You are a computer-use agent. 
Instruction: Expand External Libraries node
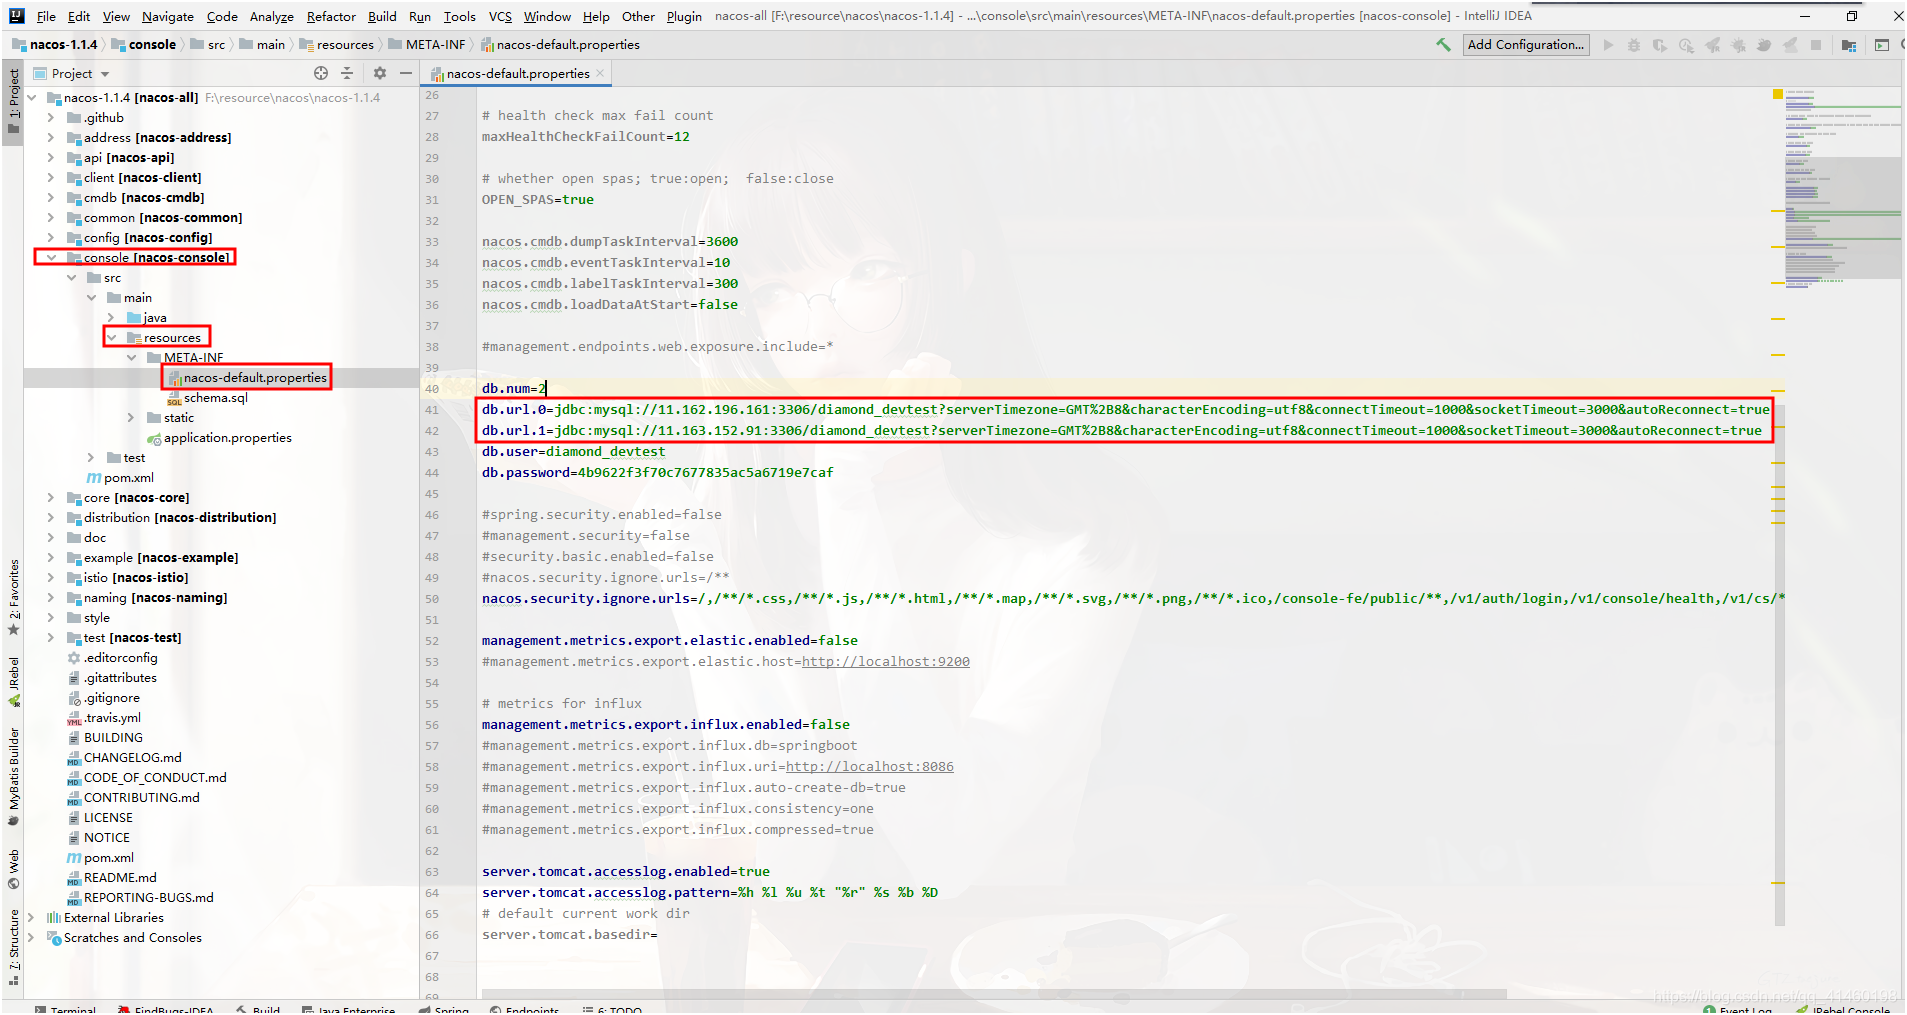click(x=32, y=917)
